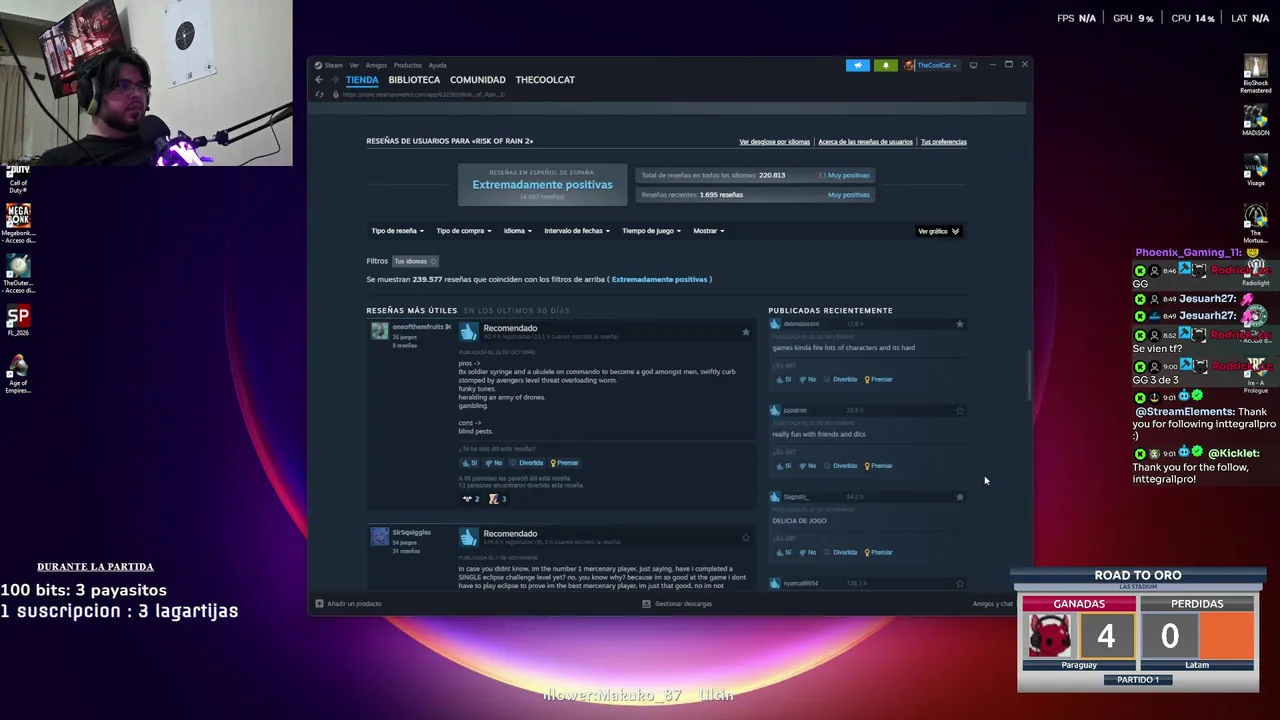The width and height of the screenshot is (1280, 720).
Task: Click second award badge showing 3
Action: 497,498
